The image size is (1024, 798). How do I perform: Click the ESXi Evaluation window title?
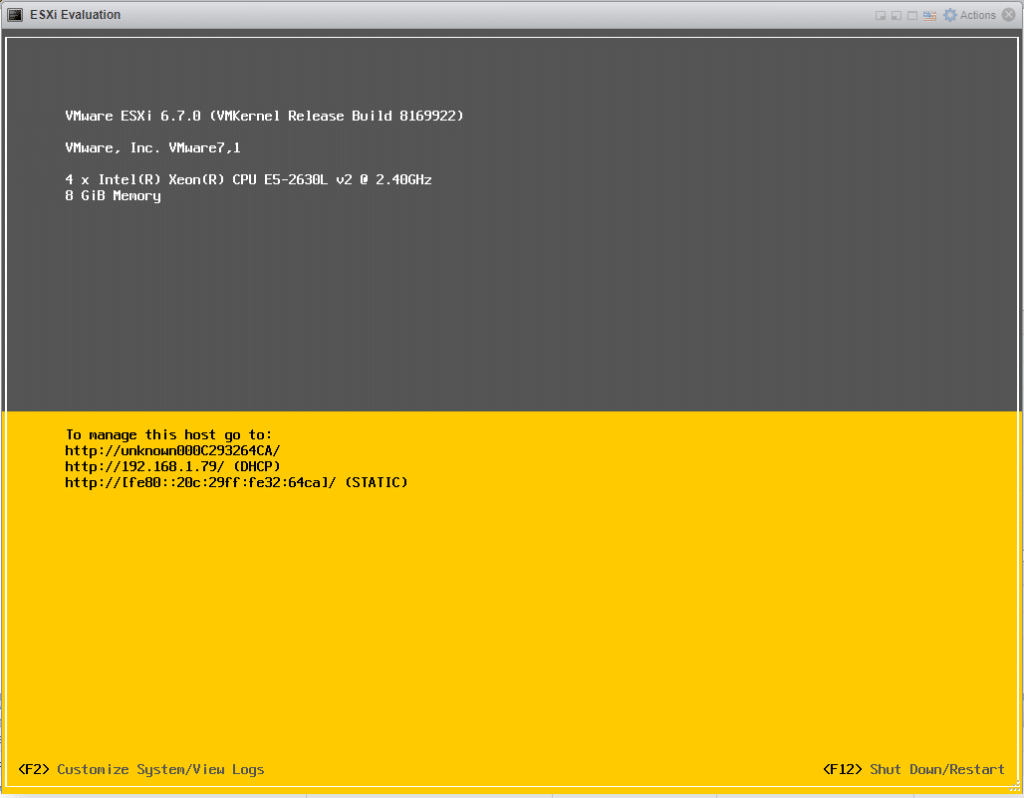coord(75,15)
